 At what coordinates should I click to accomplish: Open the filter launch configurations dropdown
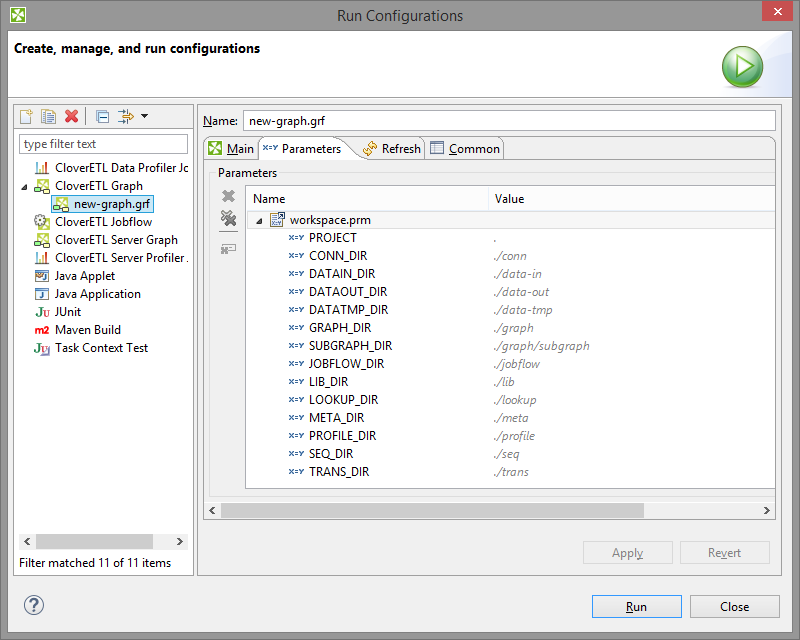coord(132,117)
